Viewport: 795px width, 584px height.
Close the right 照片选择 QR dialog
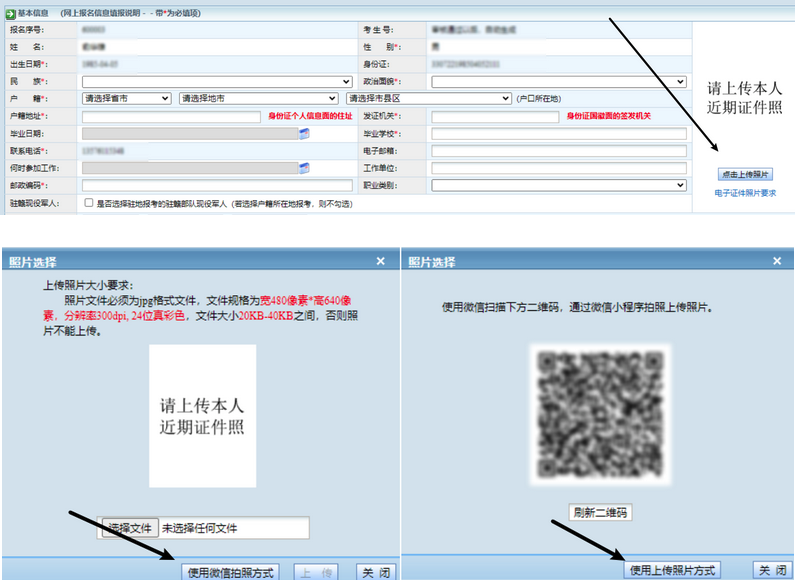[777, 261]
